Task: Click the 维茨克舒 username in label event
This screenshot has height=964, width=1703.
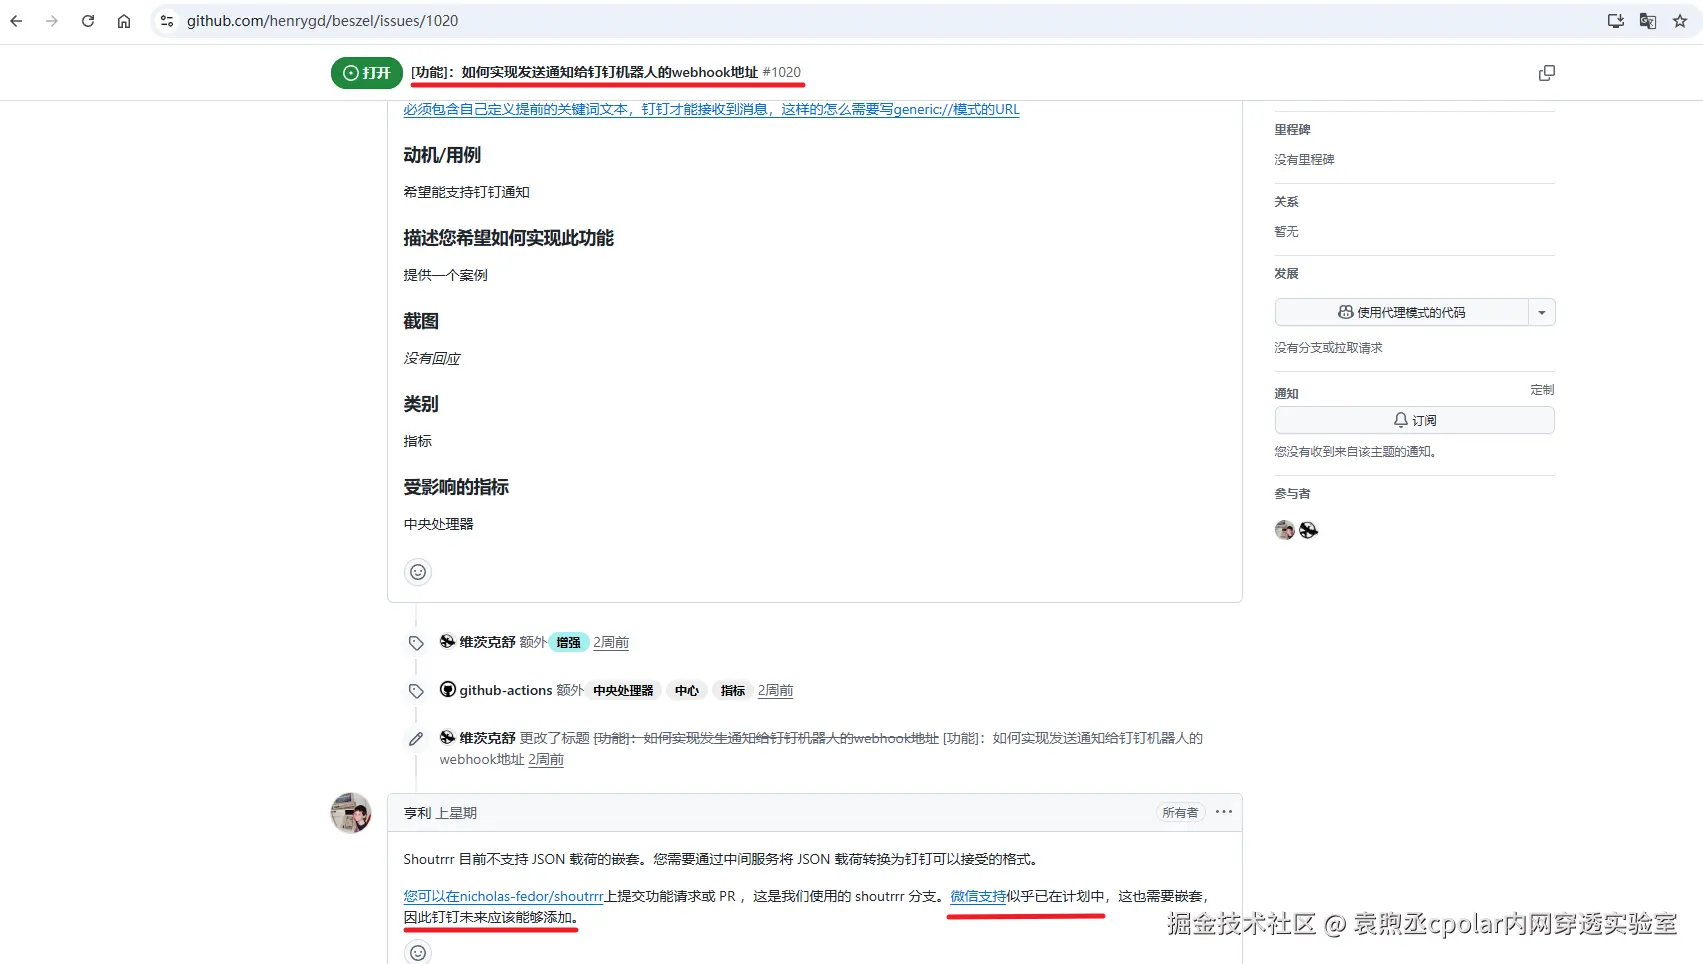Action: 487,642
